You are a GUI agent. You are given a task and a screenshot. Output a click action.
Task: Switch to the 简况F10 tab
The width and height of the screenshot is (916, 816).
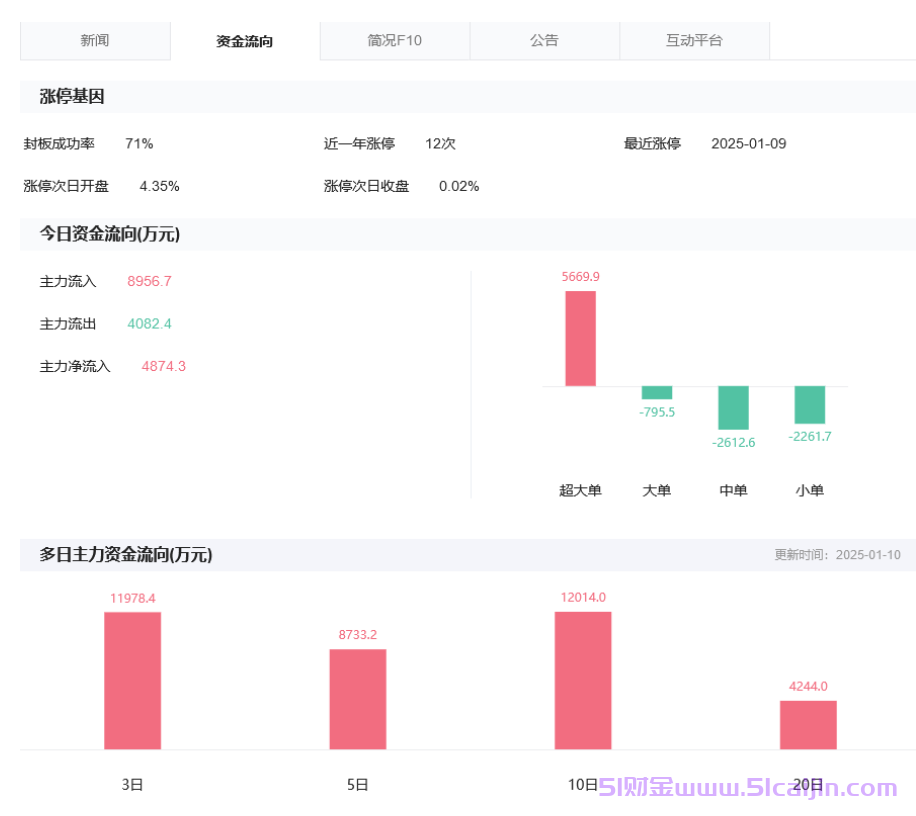[x=395, y=40]
